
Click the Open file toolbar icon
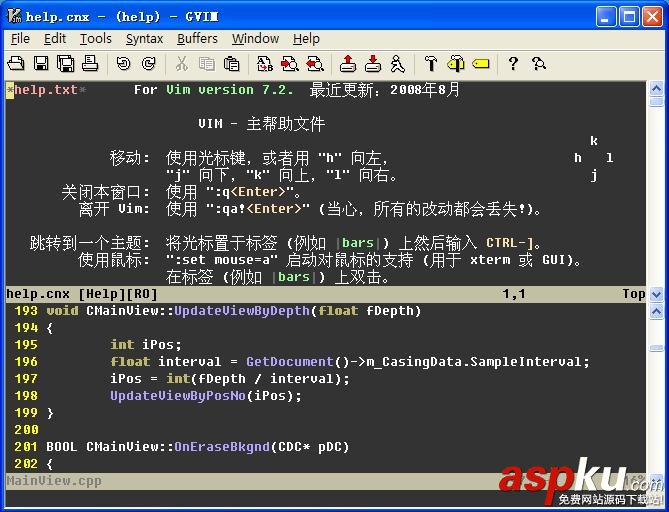[16, 64]
